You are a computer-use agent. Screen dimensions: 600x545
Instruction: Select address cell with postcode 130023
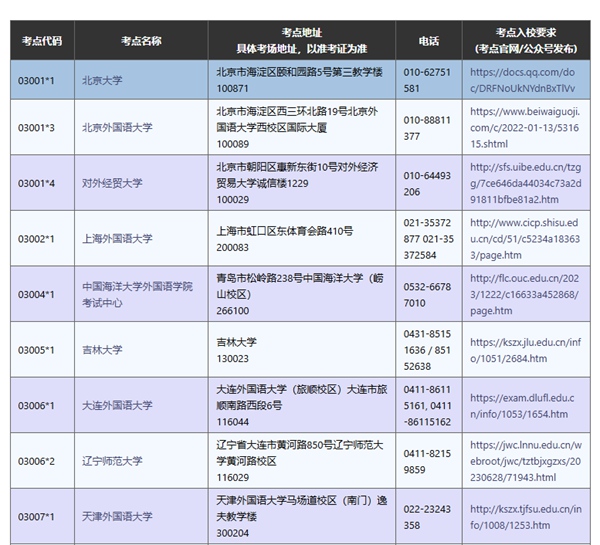pyautogui.click(x=302, y=350)
